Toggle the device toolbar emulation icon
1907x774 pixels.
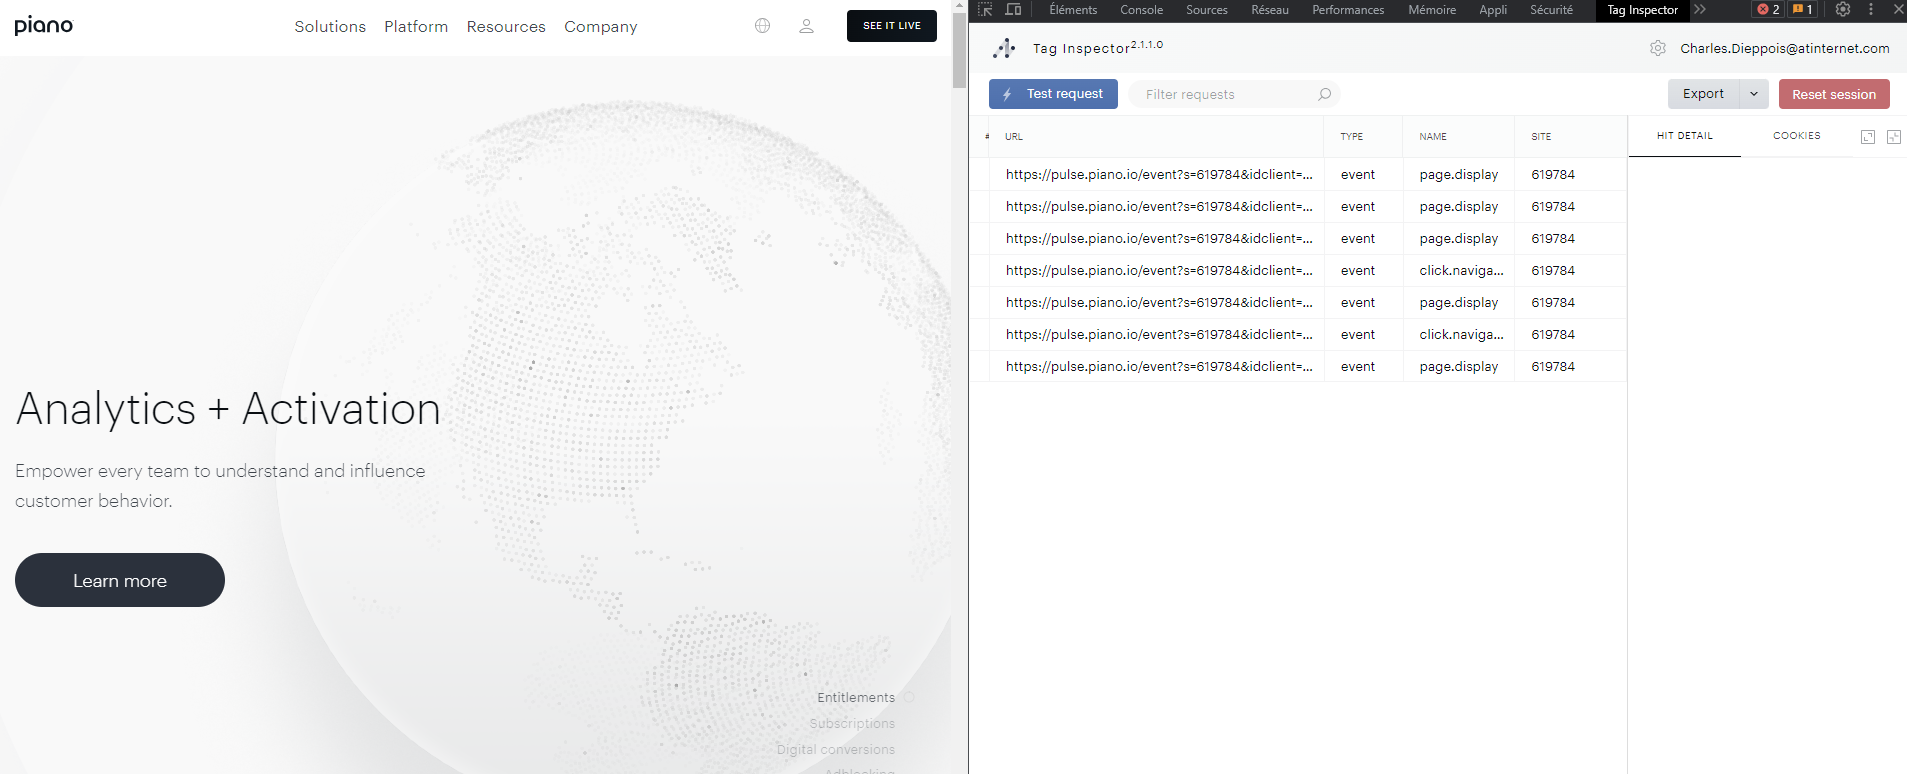[1013, 10]
